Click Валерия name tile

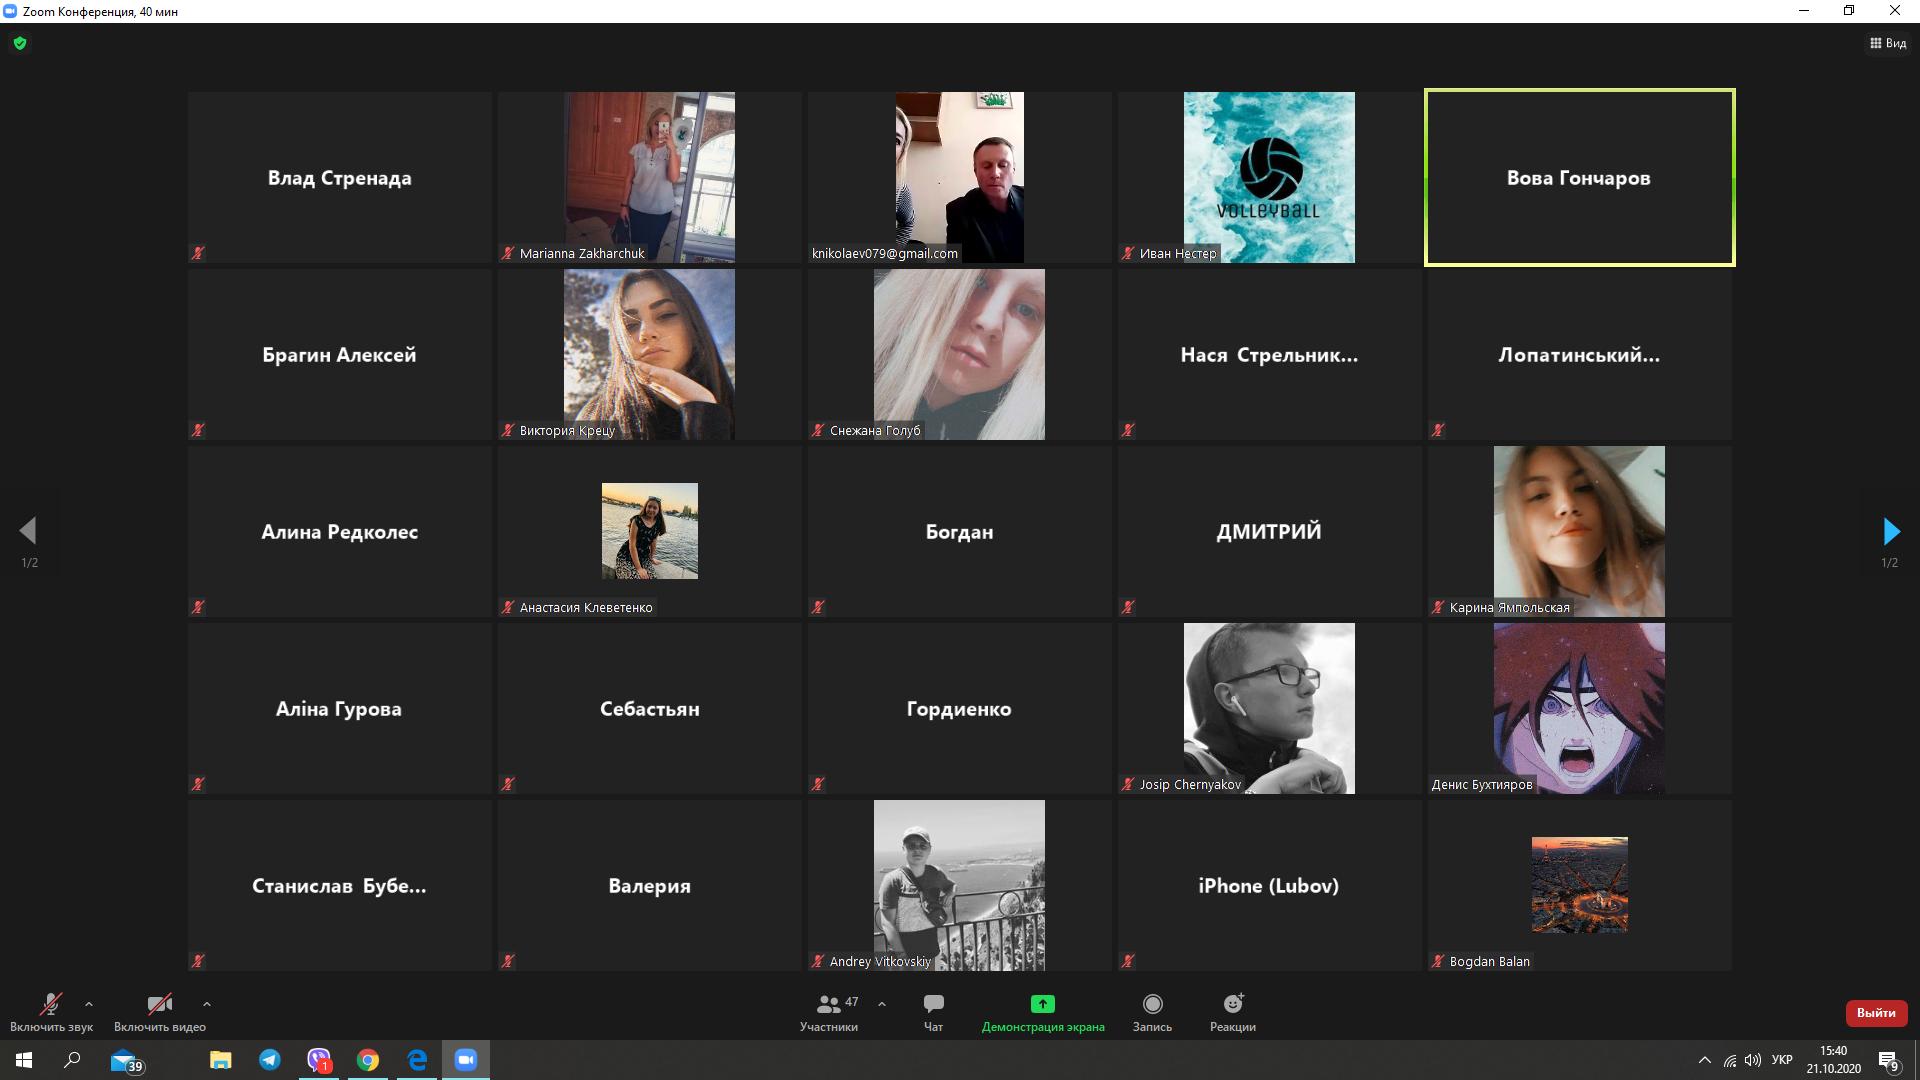tap(649, 886)
